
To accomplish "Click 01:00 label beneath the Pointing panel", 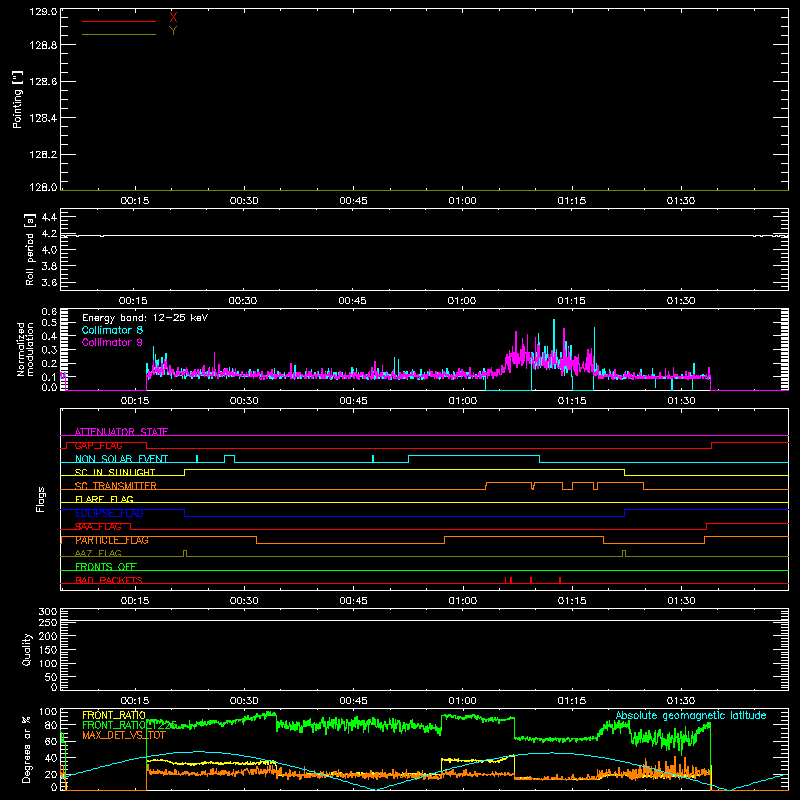I will [x=462, y=201].
